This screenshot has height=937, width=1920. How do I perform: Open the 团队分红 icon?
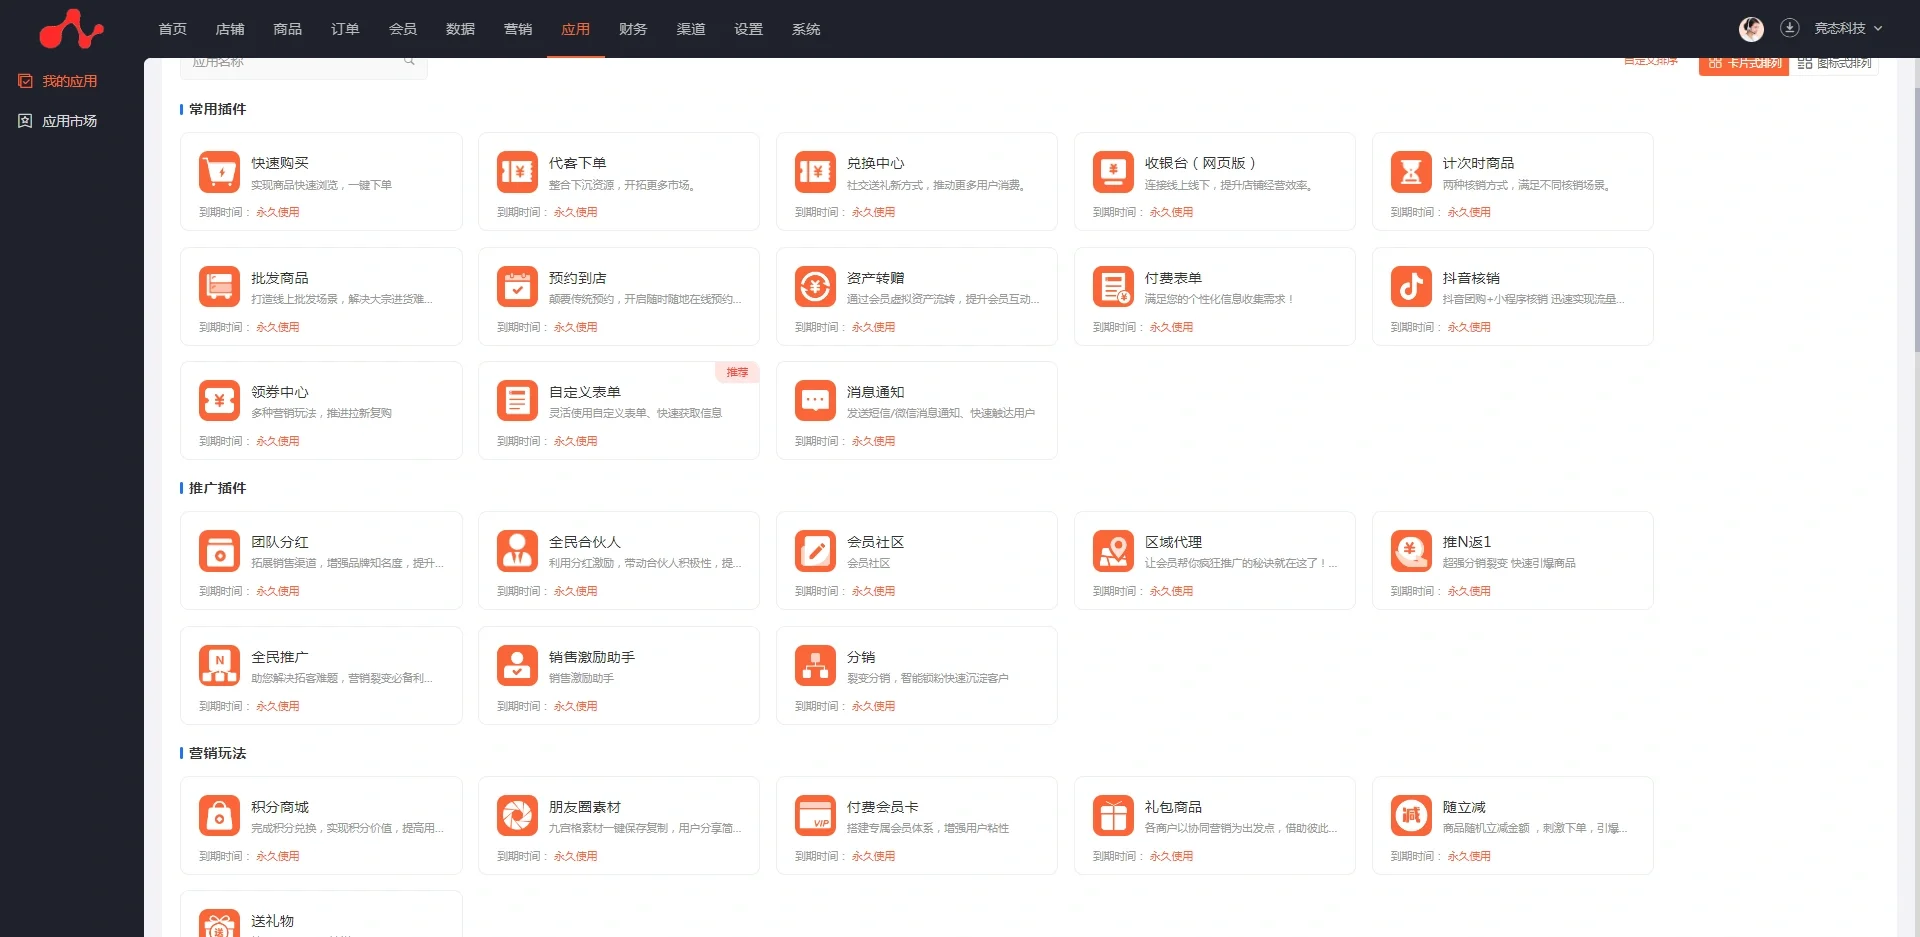(219, 551)
